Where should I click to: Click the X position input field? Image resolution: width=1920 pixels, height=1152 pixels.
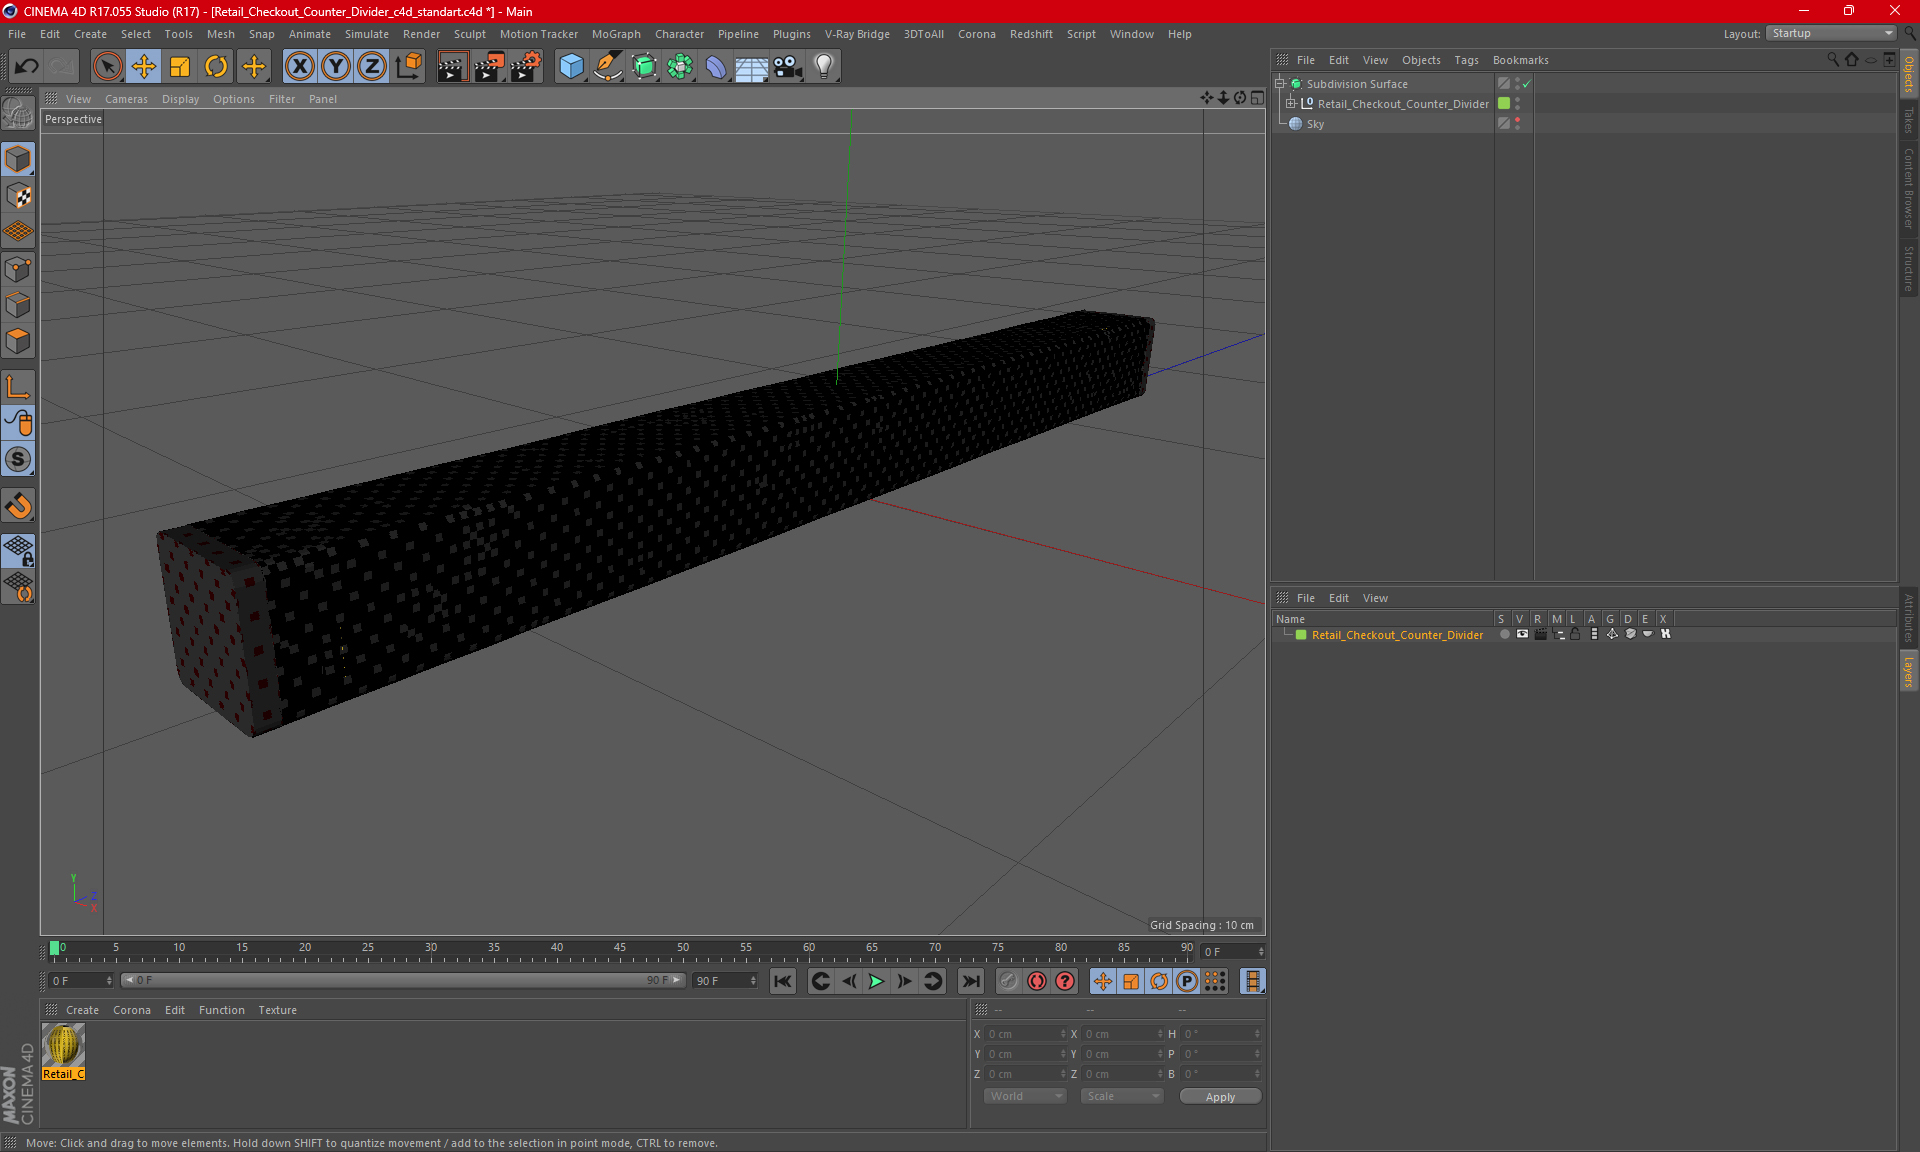1026,1034
